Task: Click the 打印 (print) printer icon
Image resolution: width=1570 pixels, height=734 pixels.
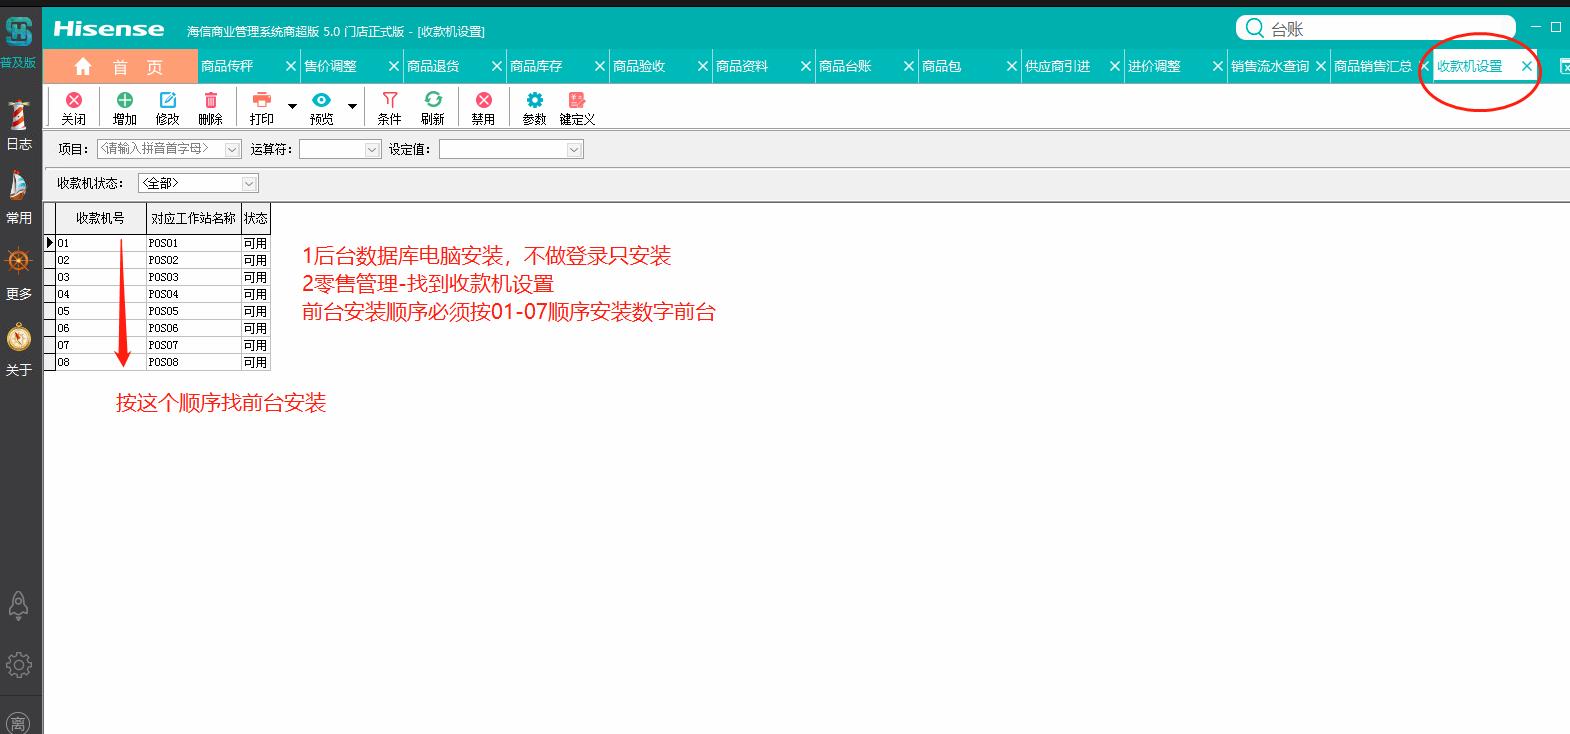Action: [x=262, y=100]
